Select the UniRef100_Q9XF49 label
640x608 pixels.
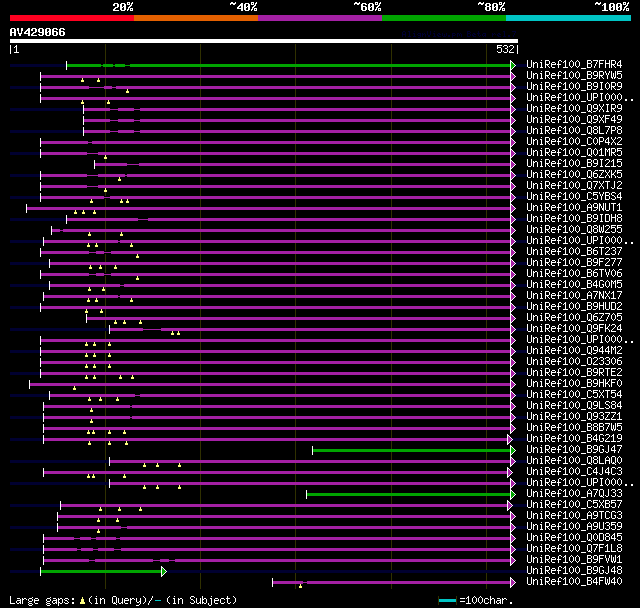[574, 120]
